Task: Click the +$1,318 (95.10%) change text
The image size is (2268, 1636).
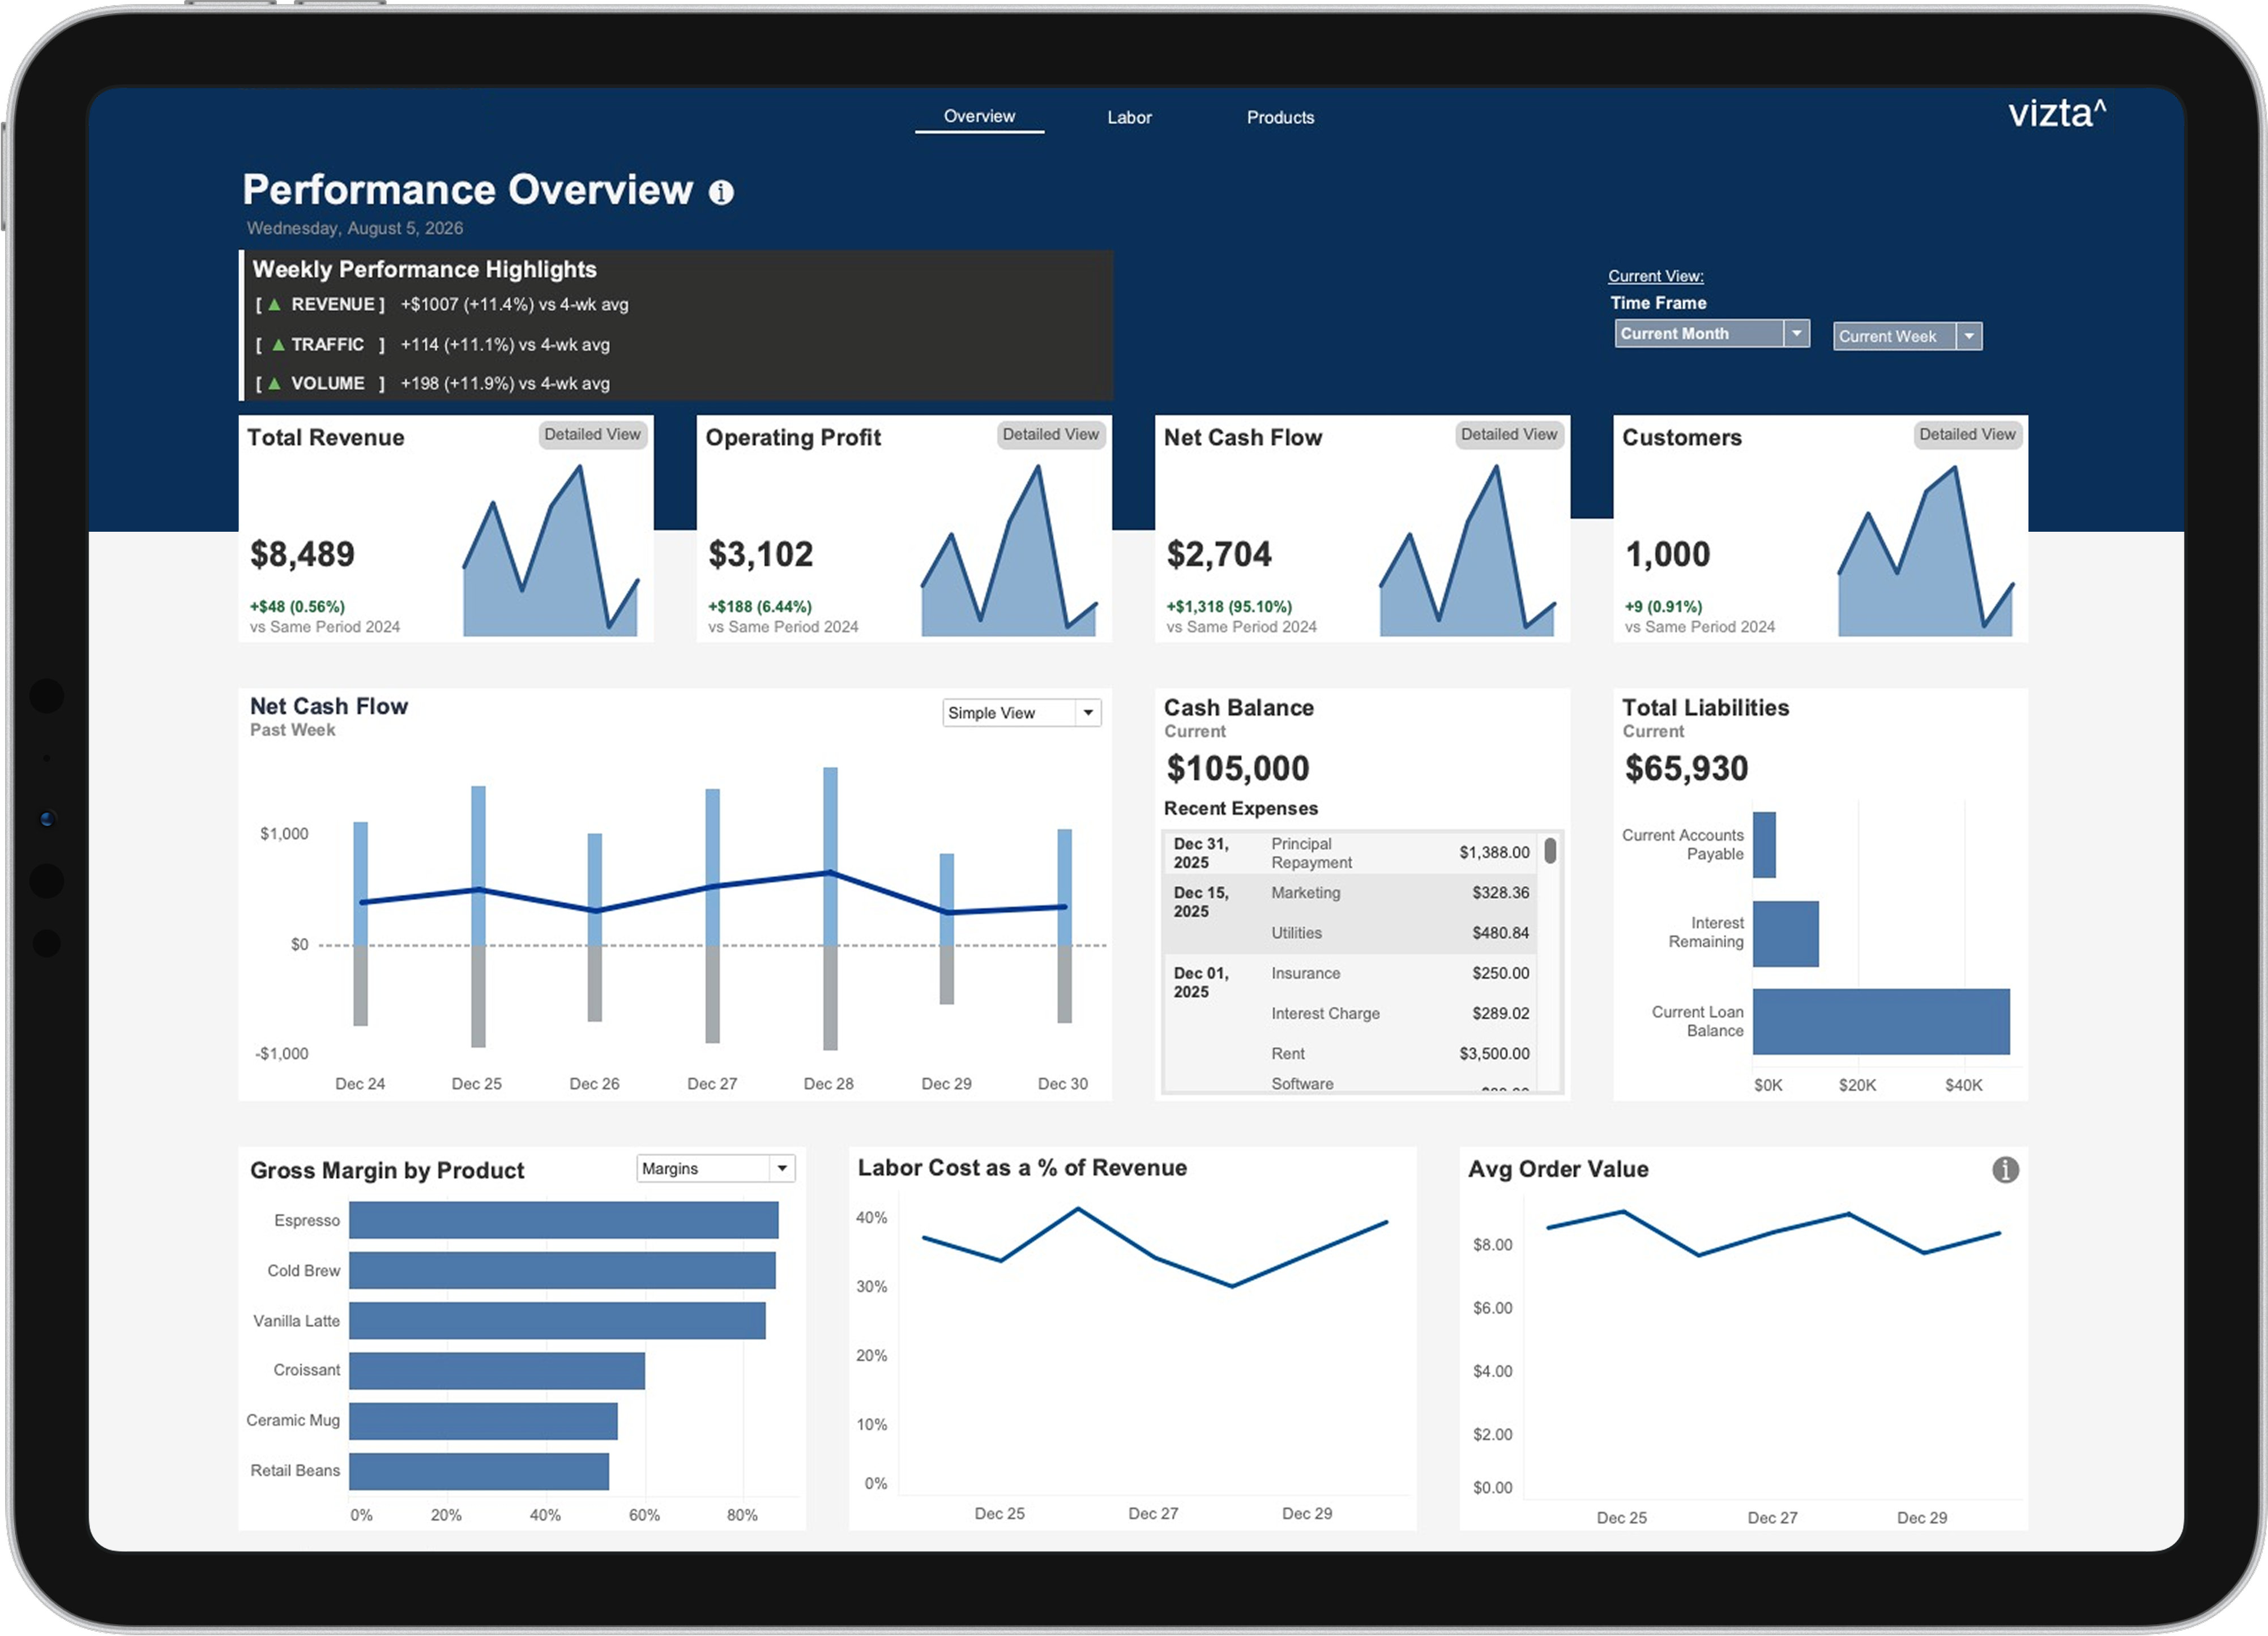Action: coord(1229,606)
